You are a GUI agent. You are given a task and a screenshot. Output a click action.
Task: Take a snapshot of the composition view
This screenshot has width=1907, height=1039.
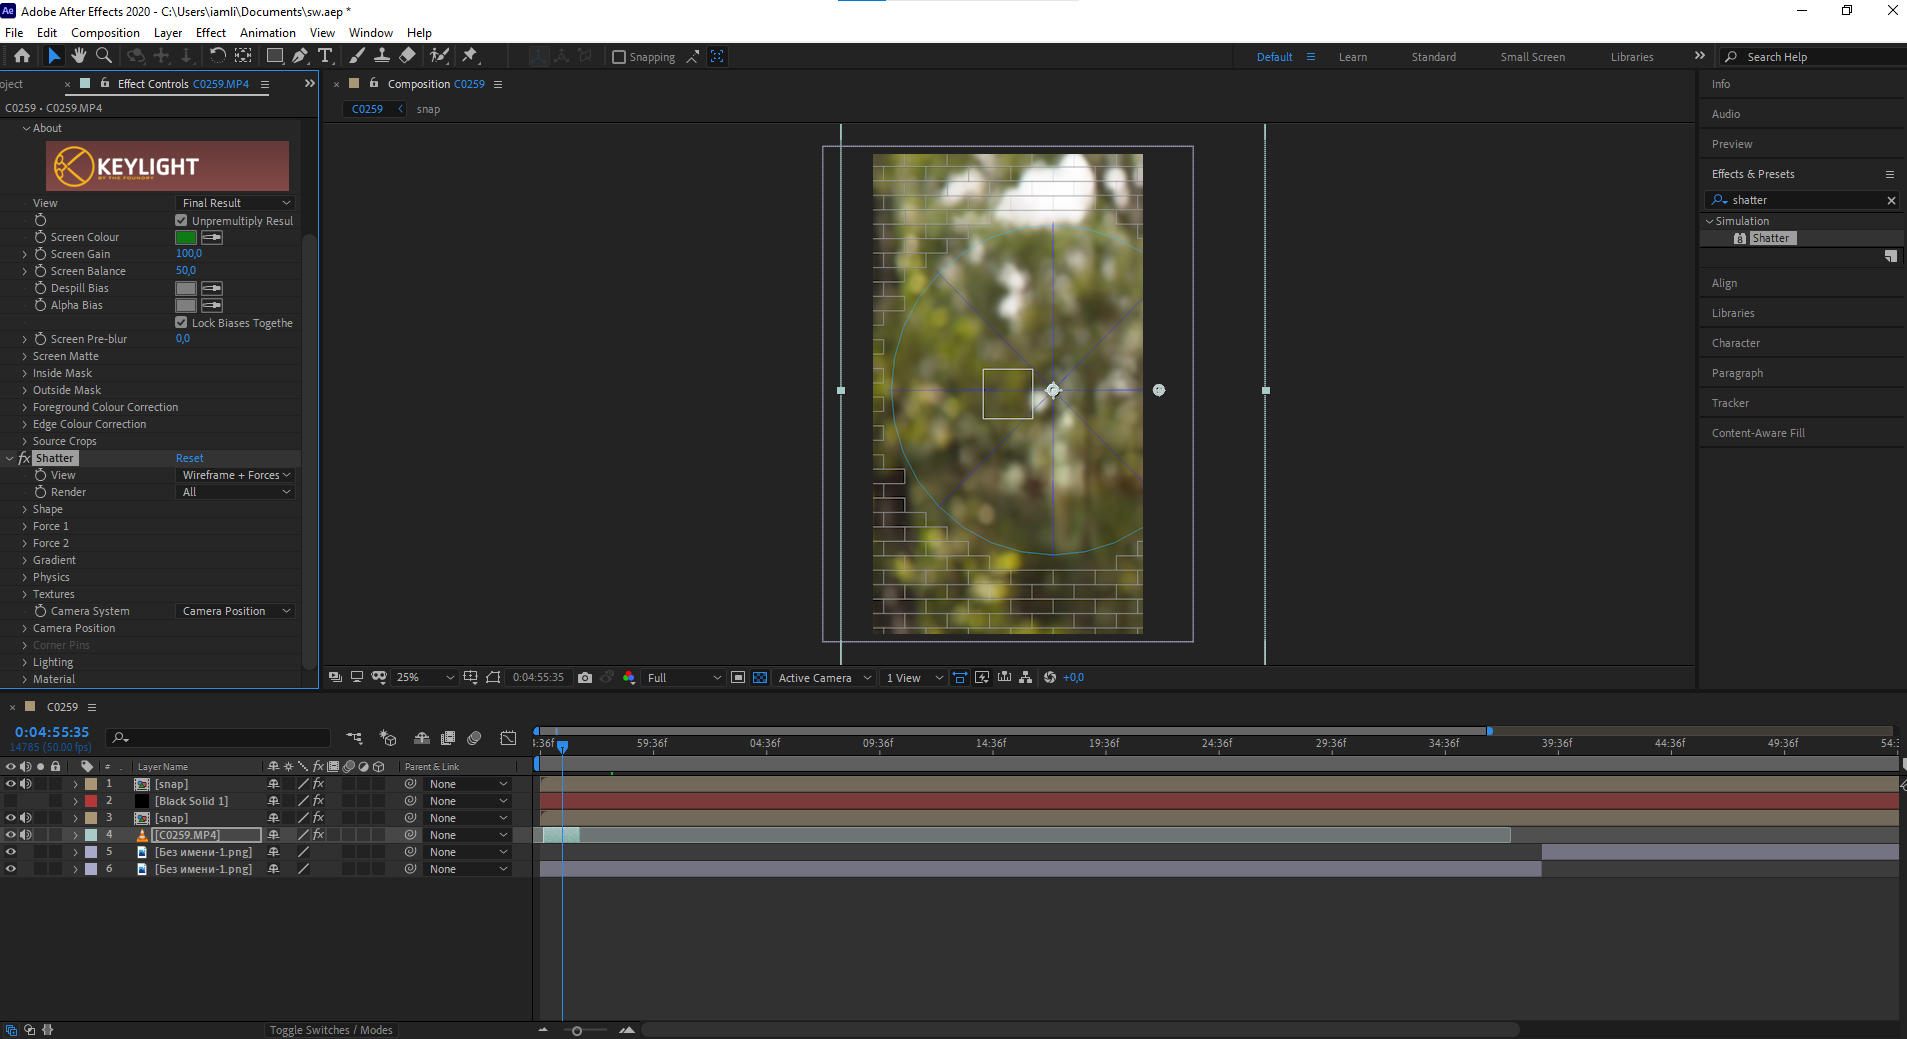[585, 677]
